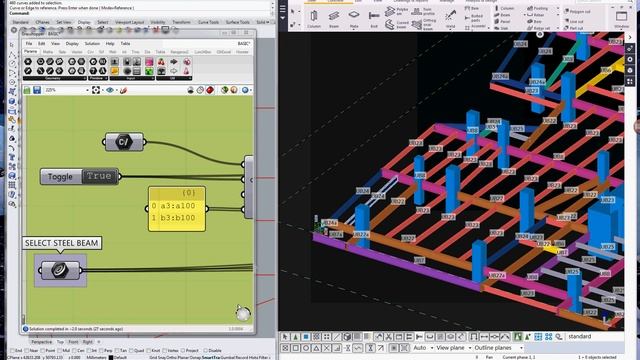
Task: Click the 'Solution completed' status message
Action: [x=76, y=329]
